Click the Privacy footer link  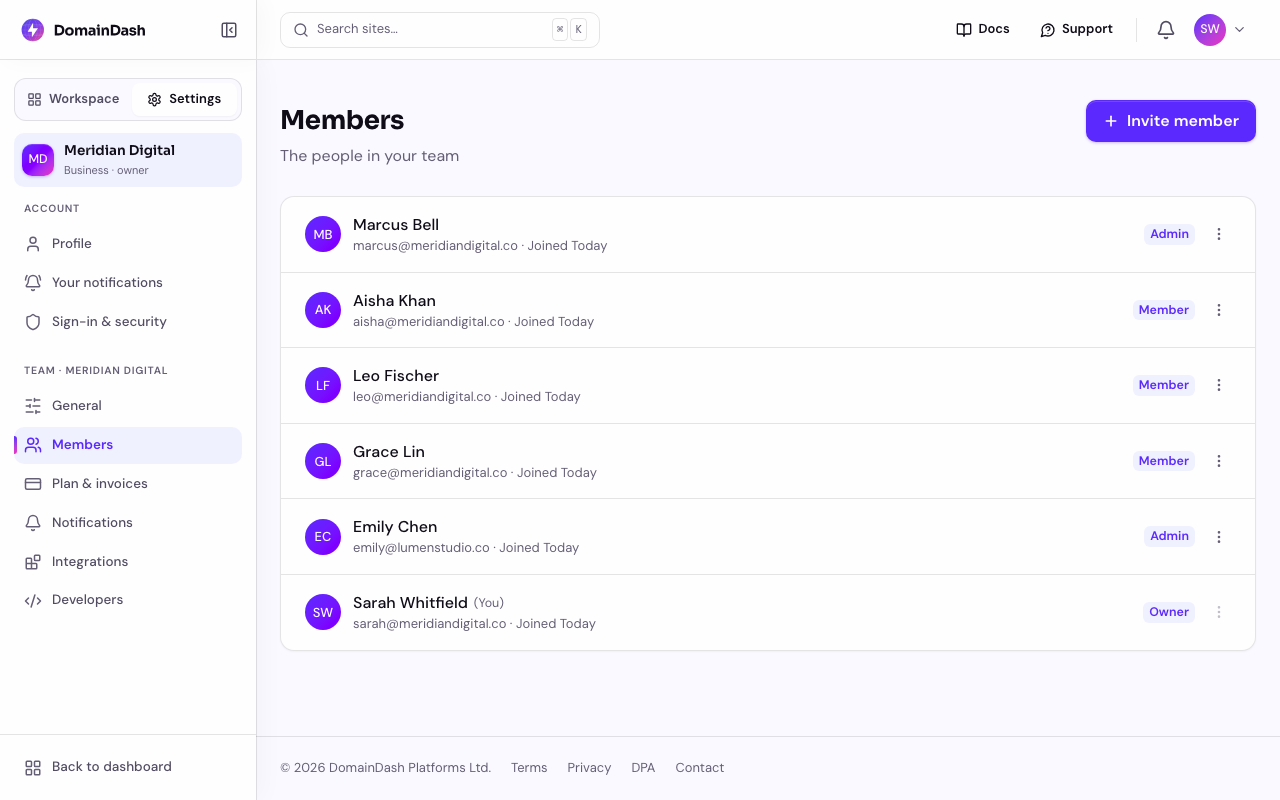(589, 768)
